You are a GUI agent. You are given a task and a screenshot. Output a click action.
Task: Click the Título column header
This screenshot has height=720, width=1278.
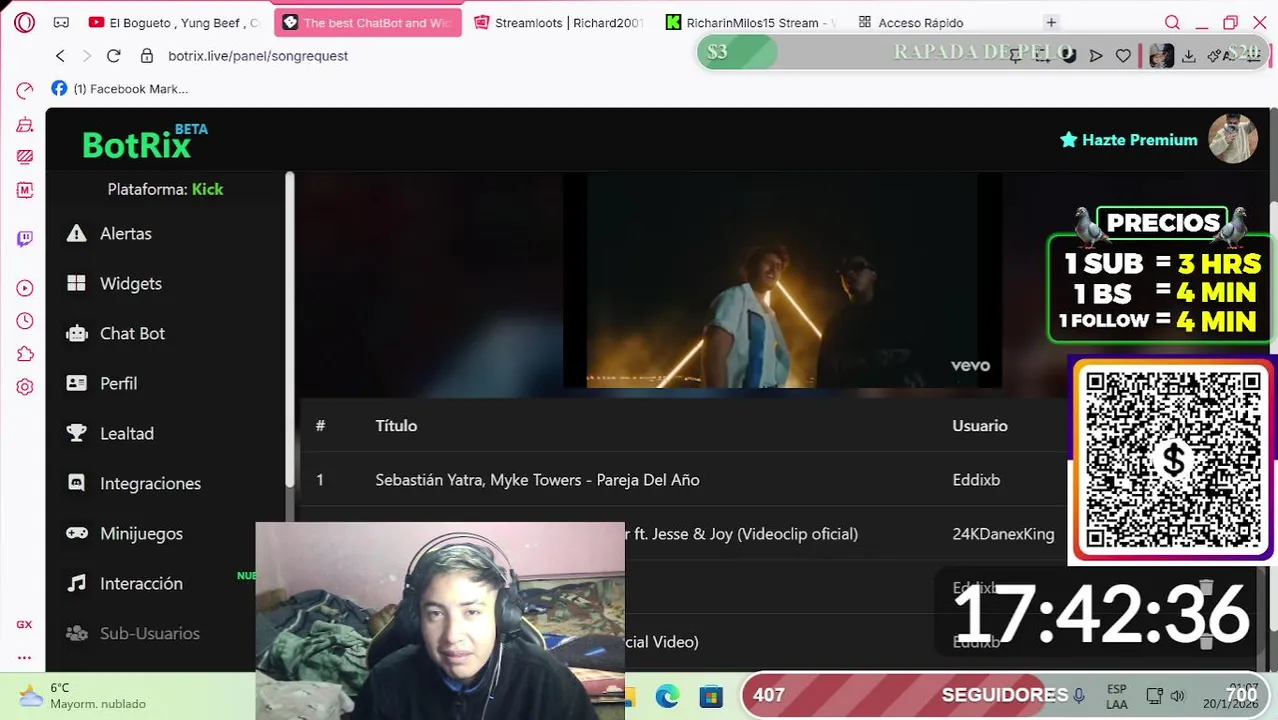point(396,426)
